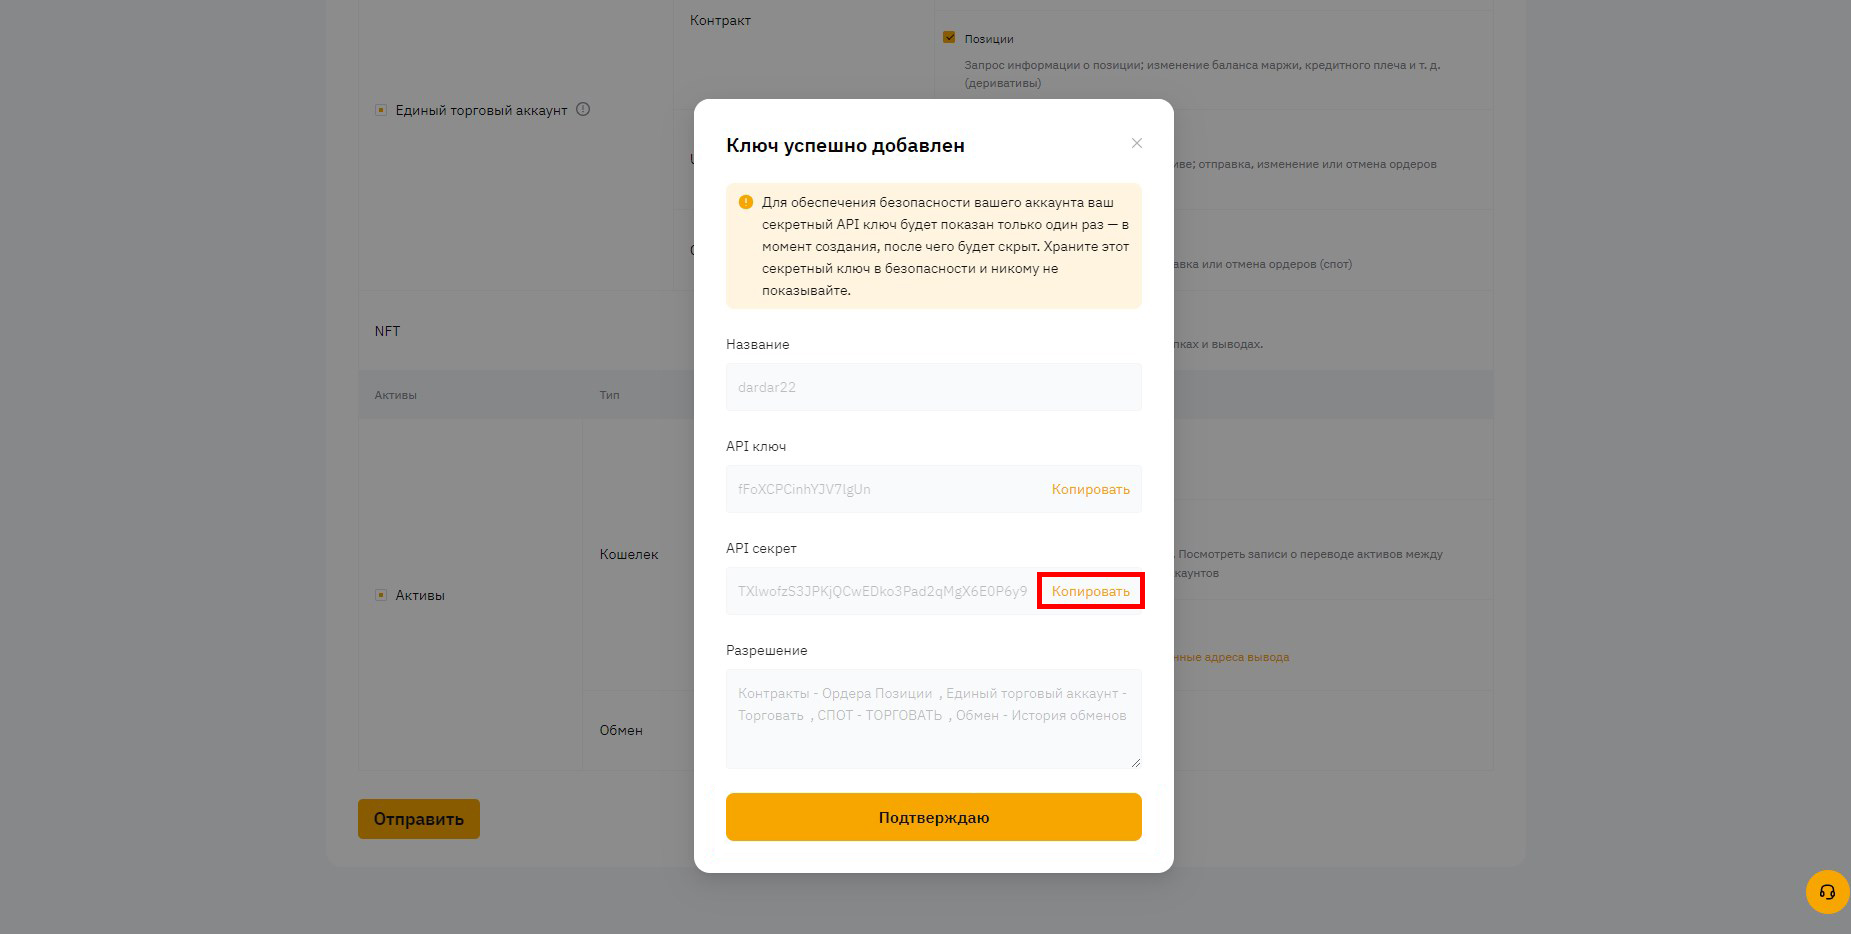Click the support headset icon

[x=1827, y=892]
